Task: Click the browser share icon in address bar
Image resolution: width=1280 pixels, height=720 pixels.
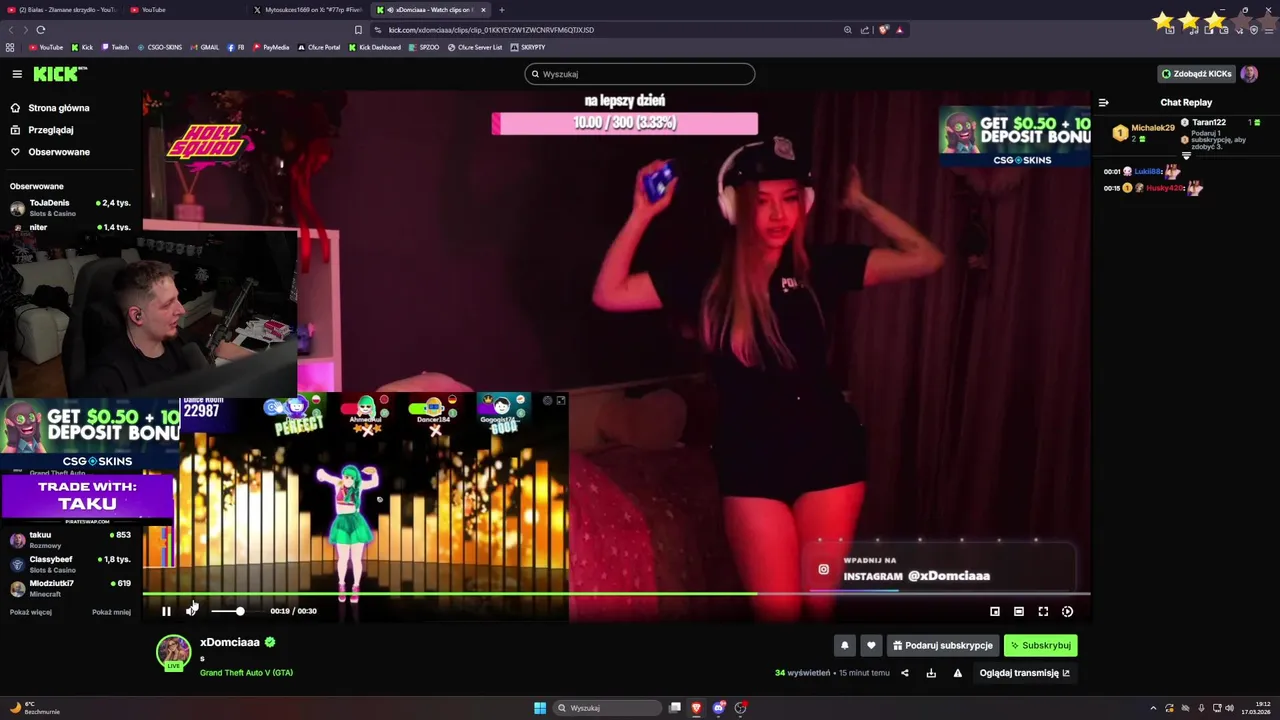Action: (865, 30)
